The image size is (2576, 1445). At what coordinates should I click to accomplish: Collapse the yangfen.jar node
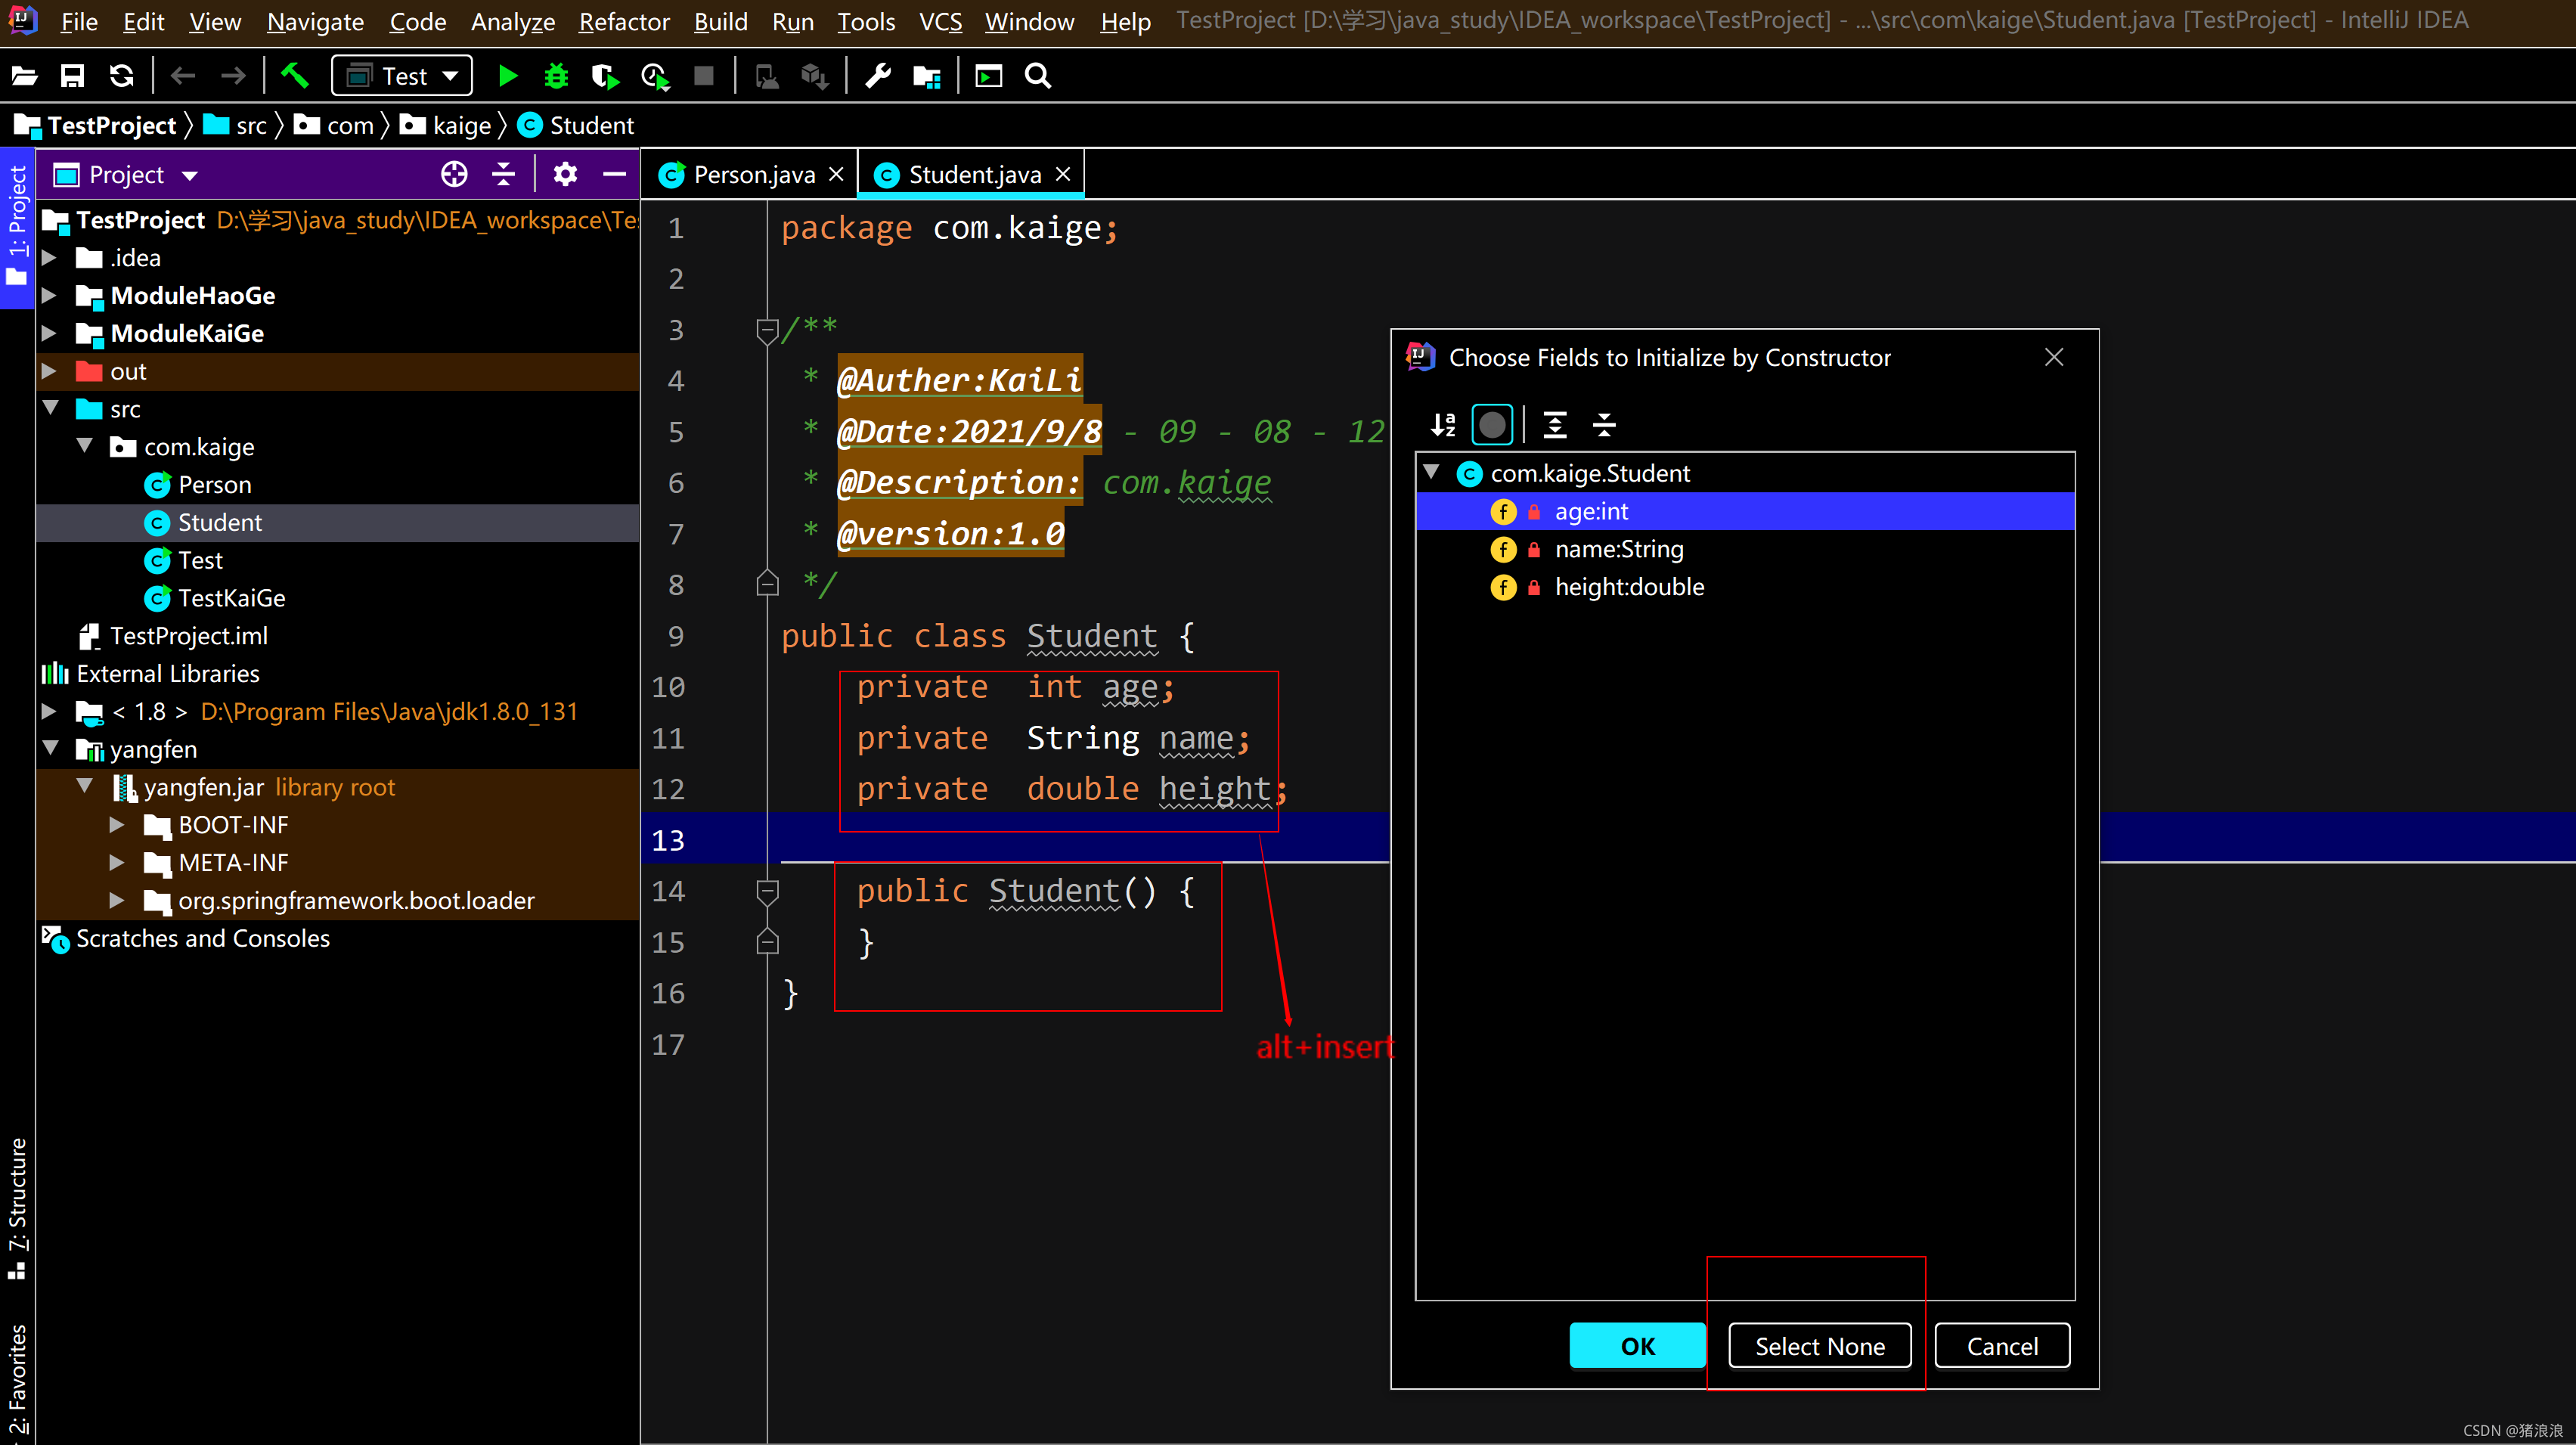85,787
